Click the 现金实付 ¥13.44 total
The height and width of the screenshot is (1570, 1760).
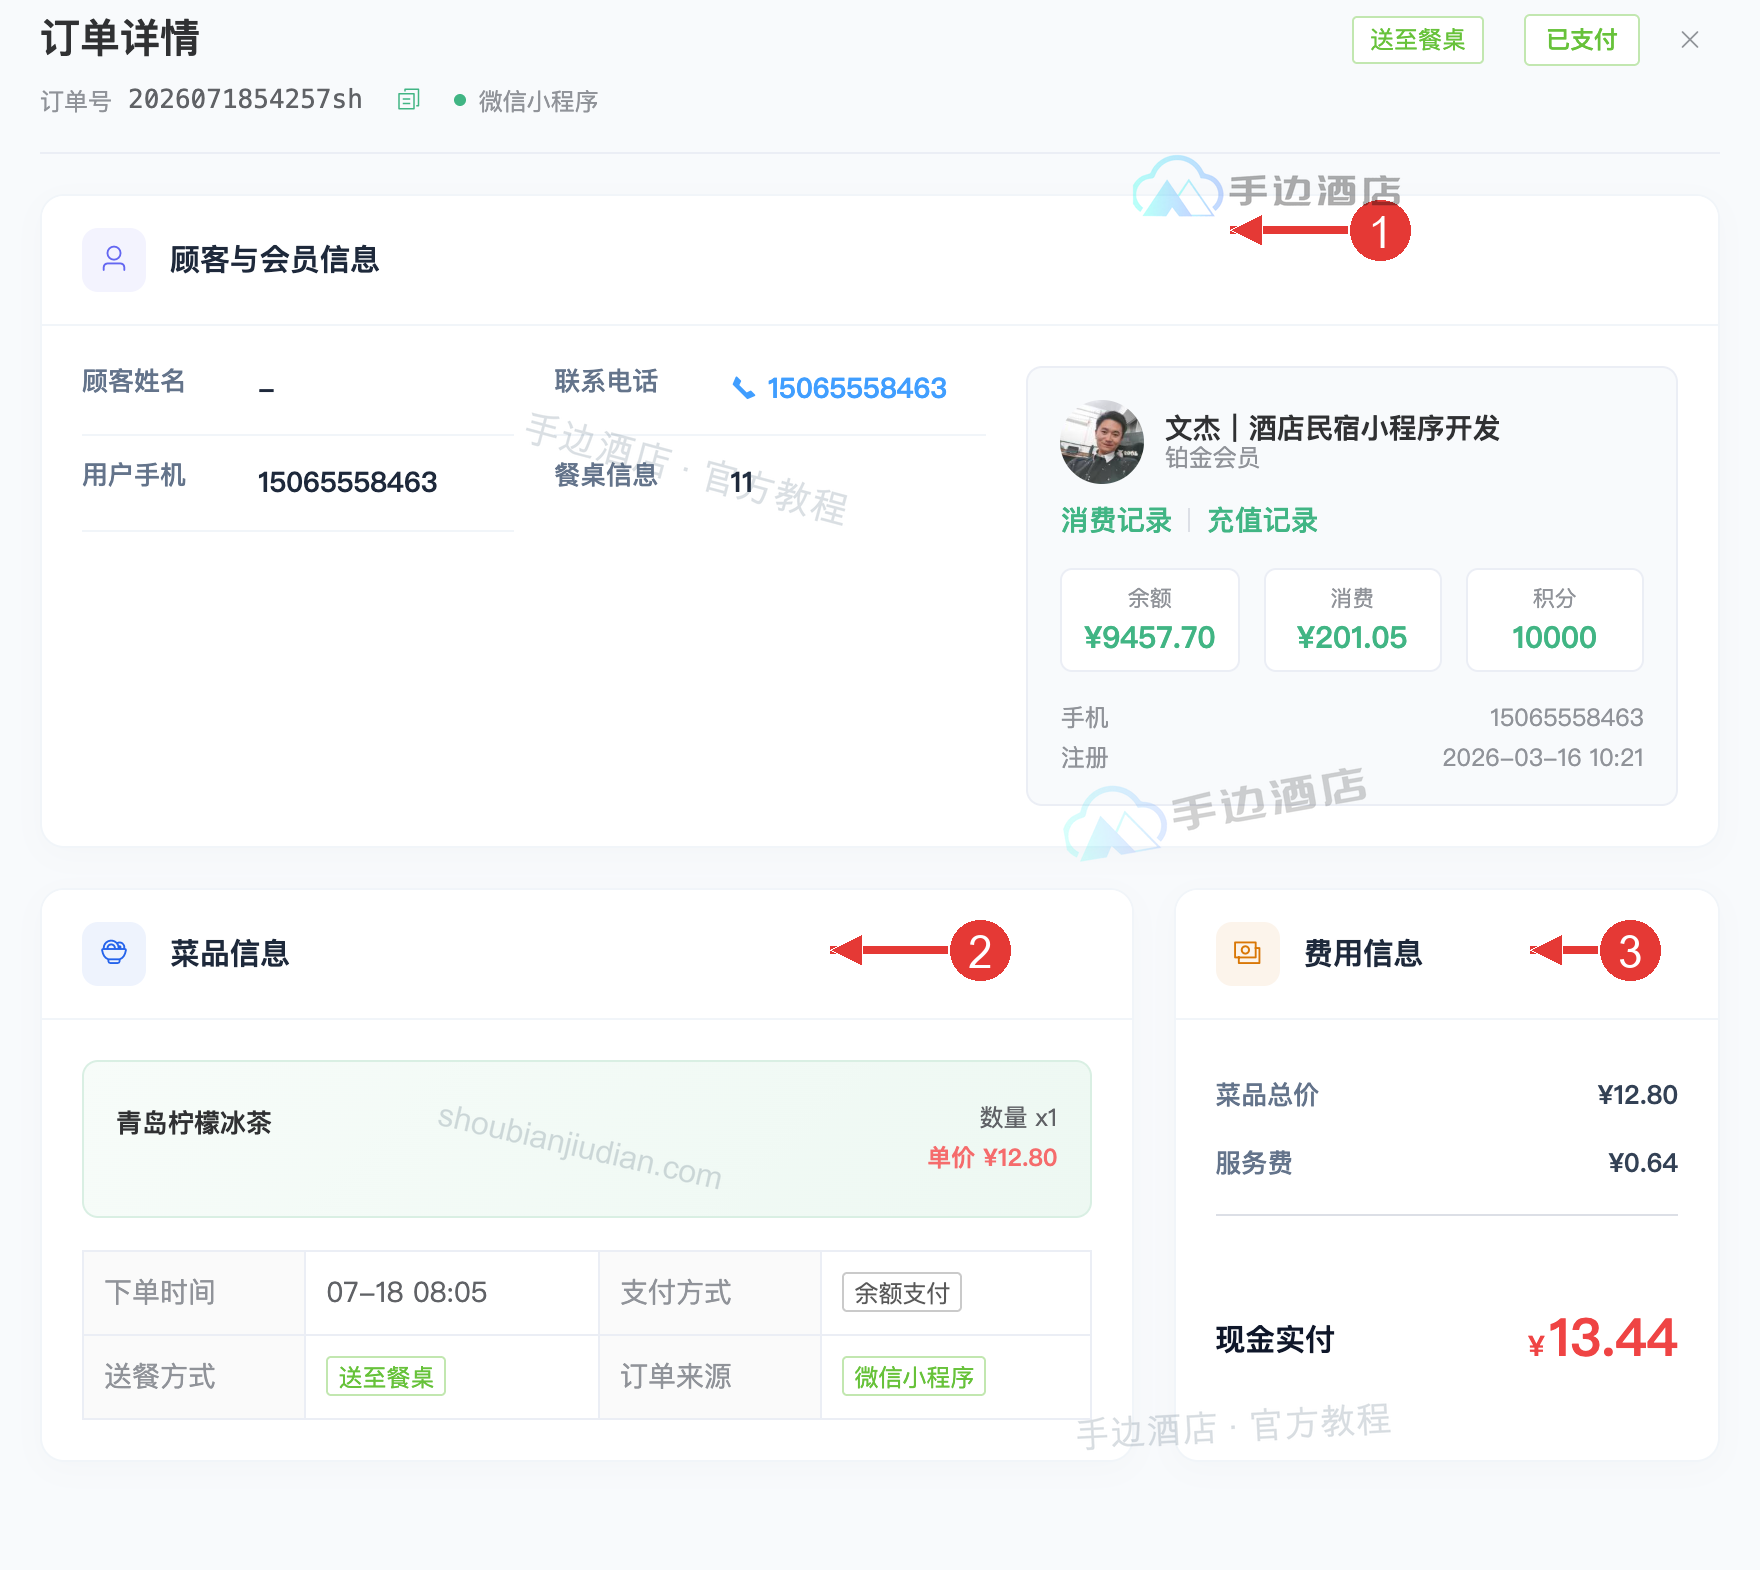coord(1602,1338)
